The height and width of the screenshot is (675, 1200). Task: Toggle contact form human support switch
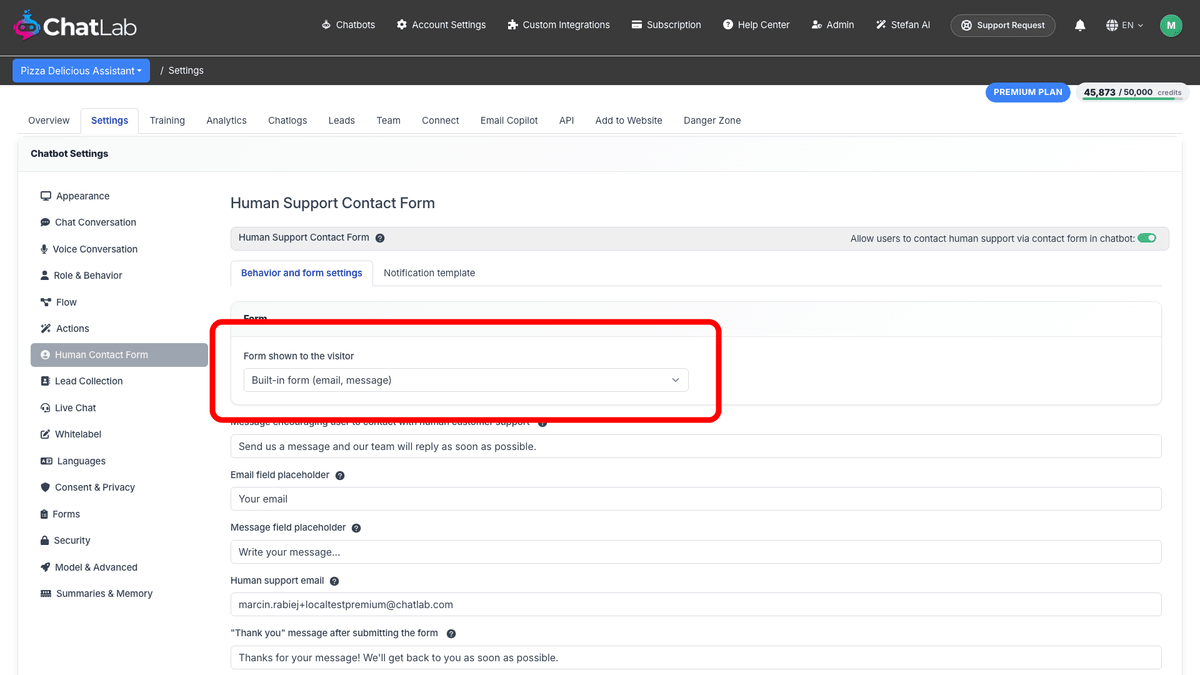(1147, 238)
